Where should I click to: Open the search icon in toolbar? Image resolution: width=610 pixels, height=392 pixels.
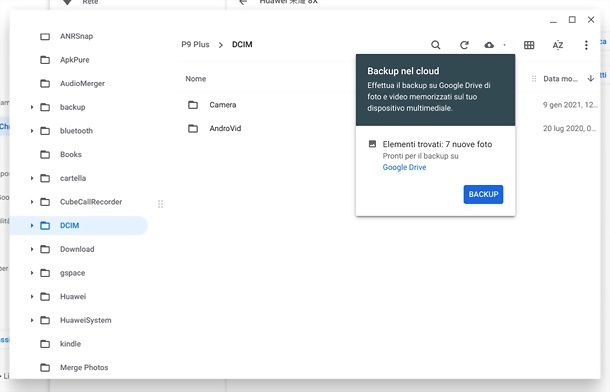[x=436, y=45]
